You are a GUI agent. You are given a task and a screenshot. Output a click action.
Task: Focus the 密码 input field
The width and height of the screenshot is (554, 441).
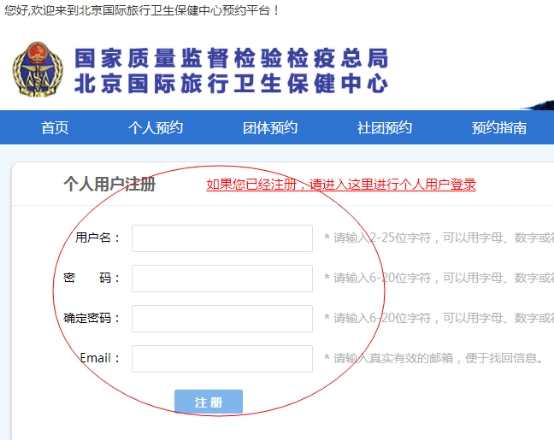click(222, 278)
